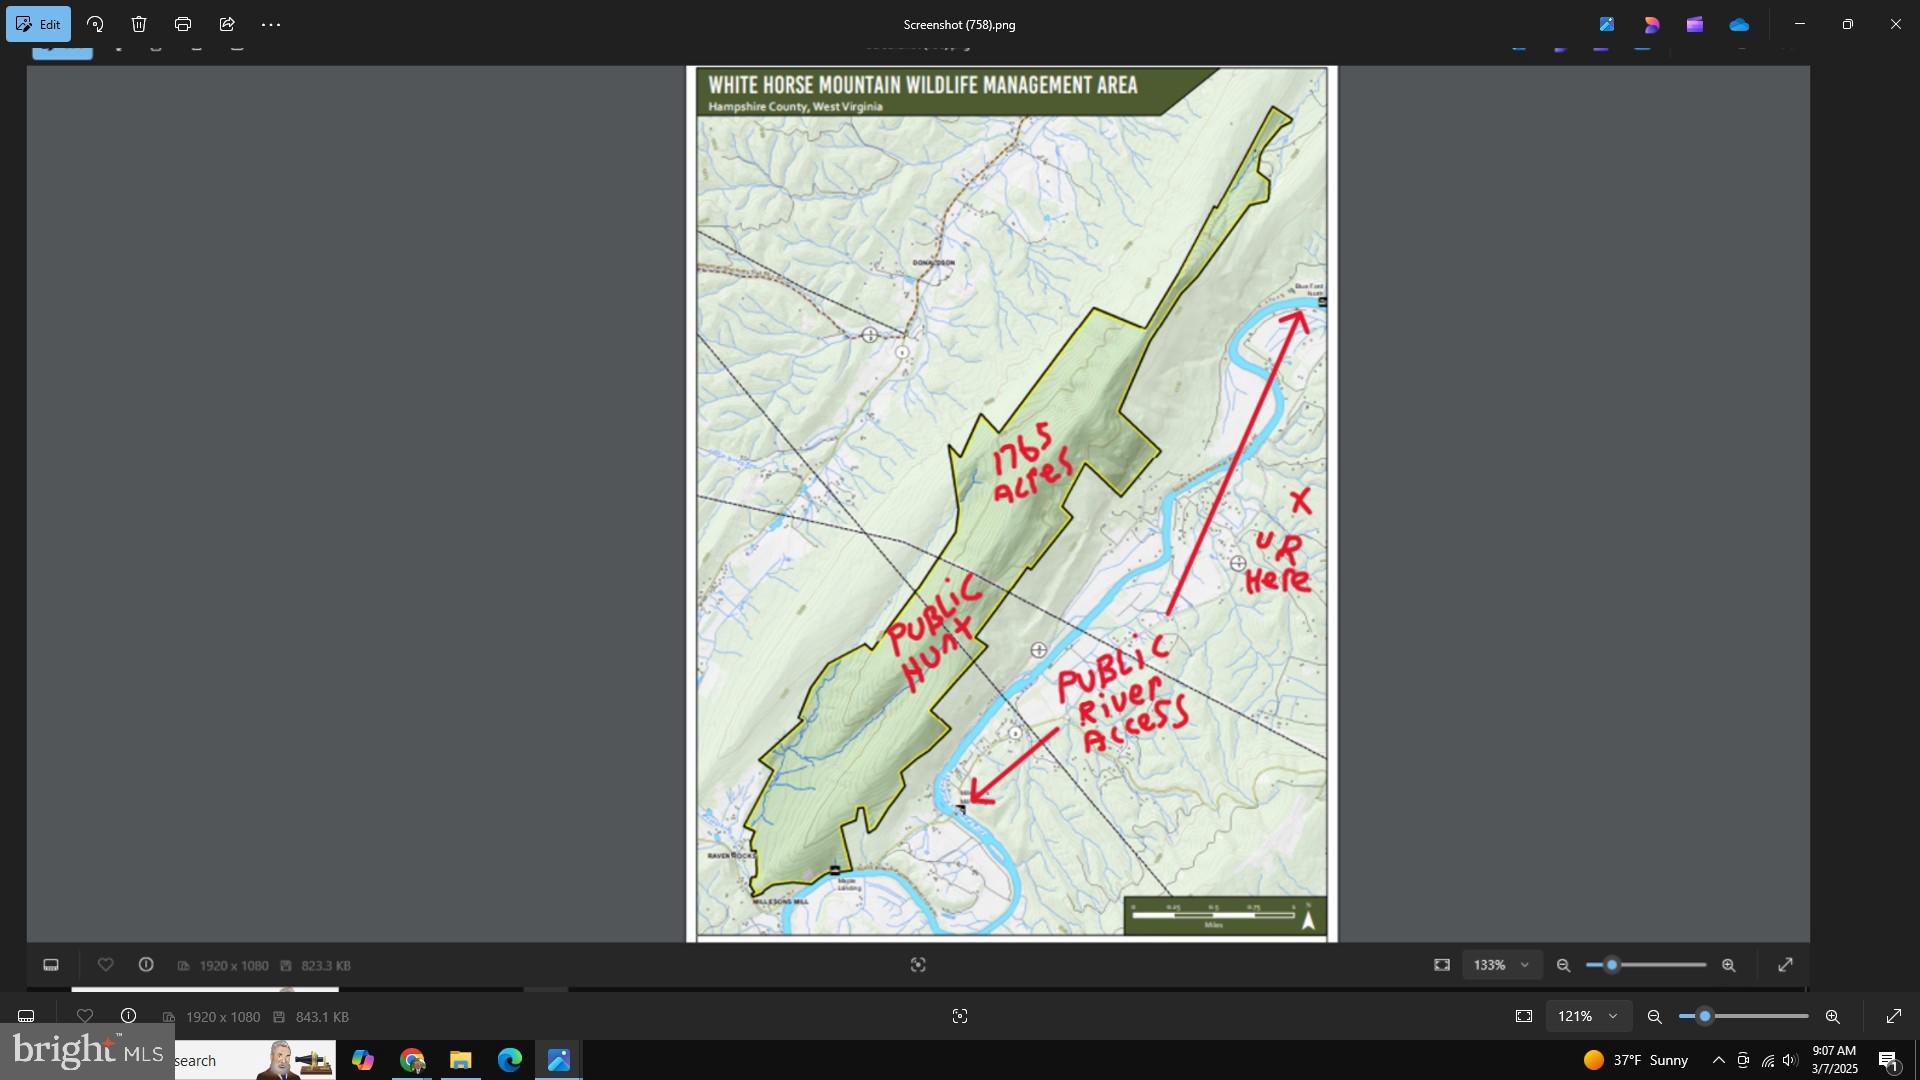This screenshot has height=1080, width=1920.
Task: Click the OneDrive cloud icon
Action: 1739,24
